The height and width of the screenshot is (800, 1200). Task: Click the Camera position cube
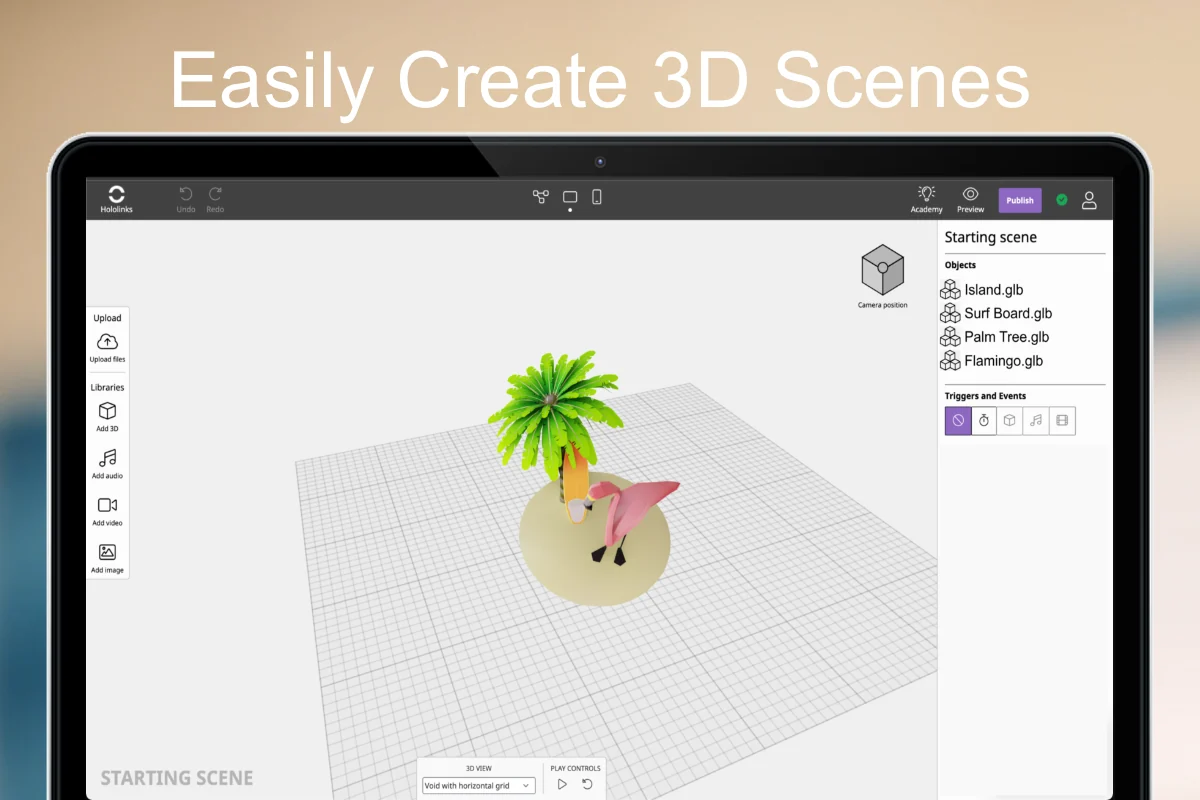click(x=882, y=271)
